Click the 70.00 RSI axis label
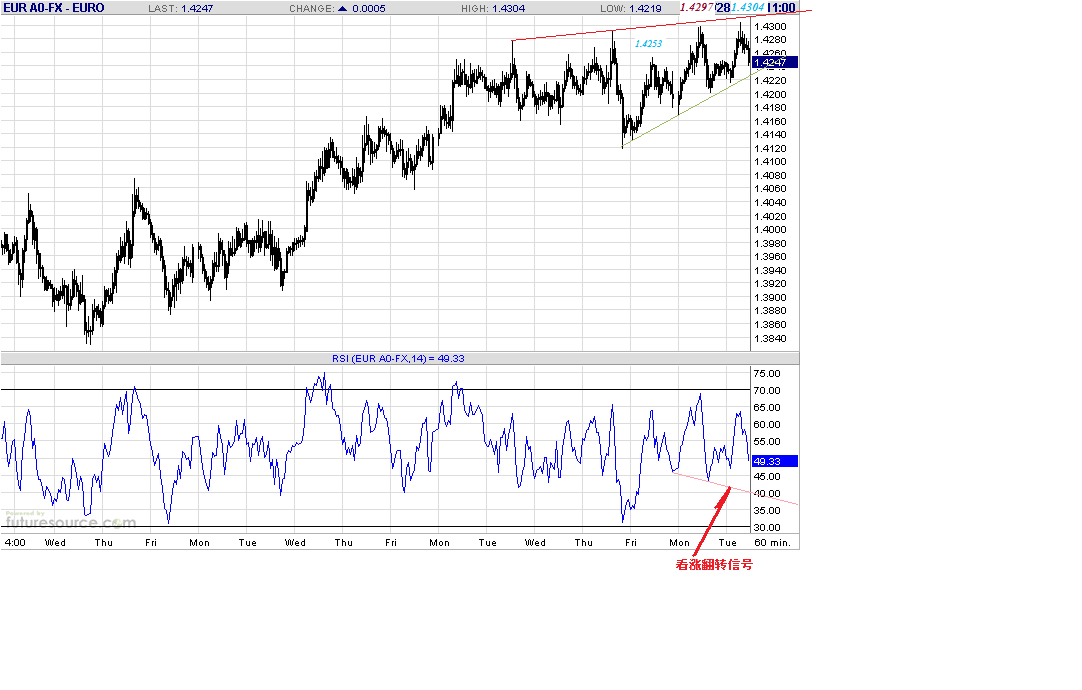This screenshot has height=690, width=1082. [x=767, y=391]
